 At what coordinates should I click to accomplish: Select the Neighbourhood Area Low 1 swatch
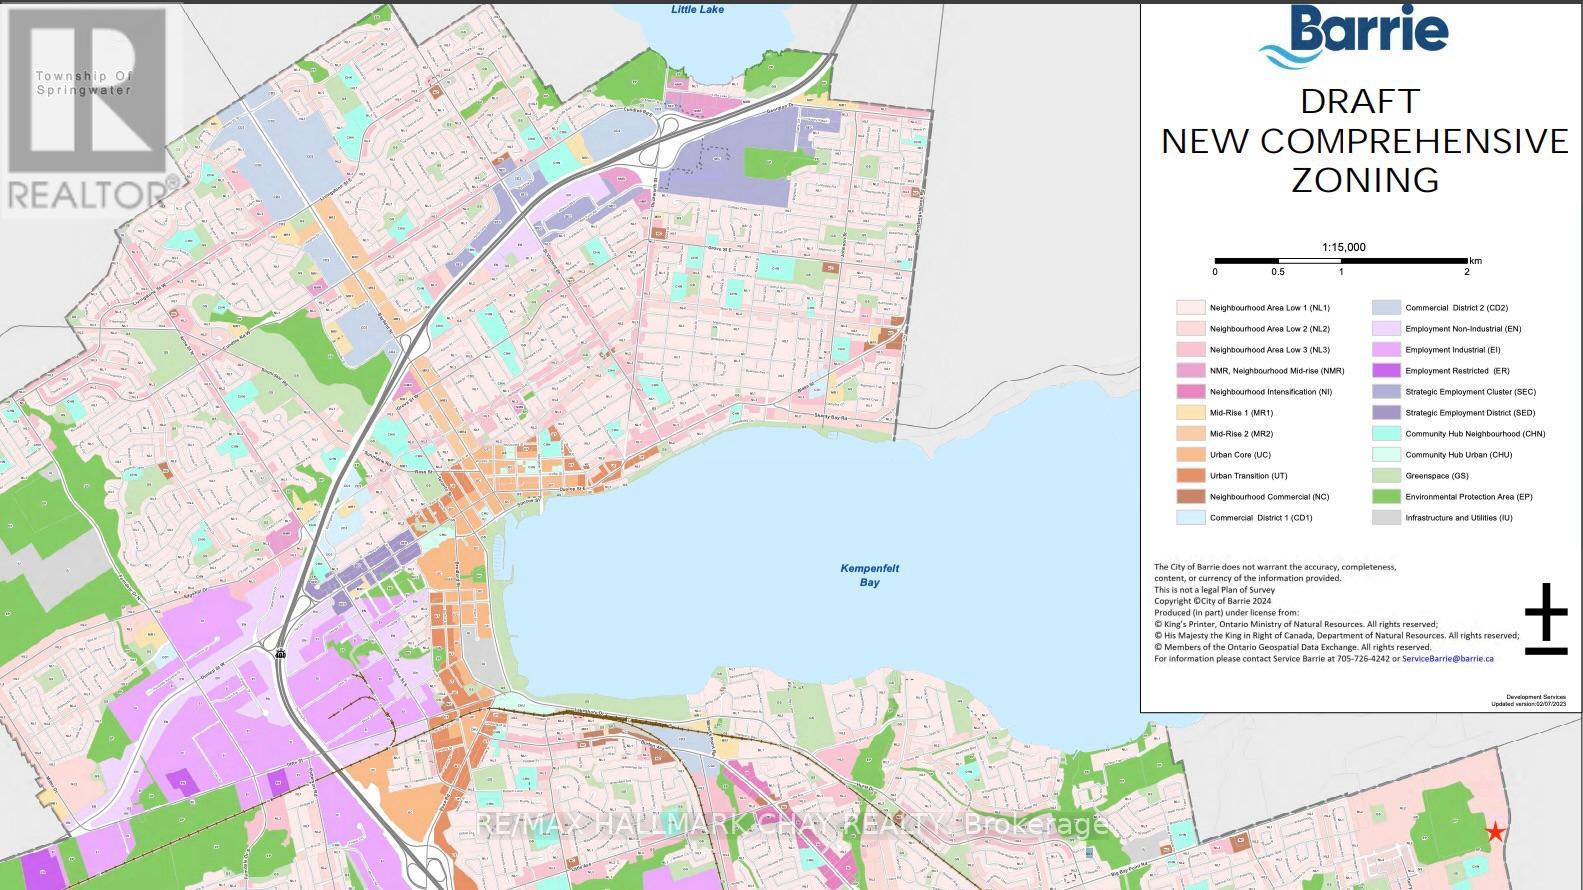point(1190,308)
